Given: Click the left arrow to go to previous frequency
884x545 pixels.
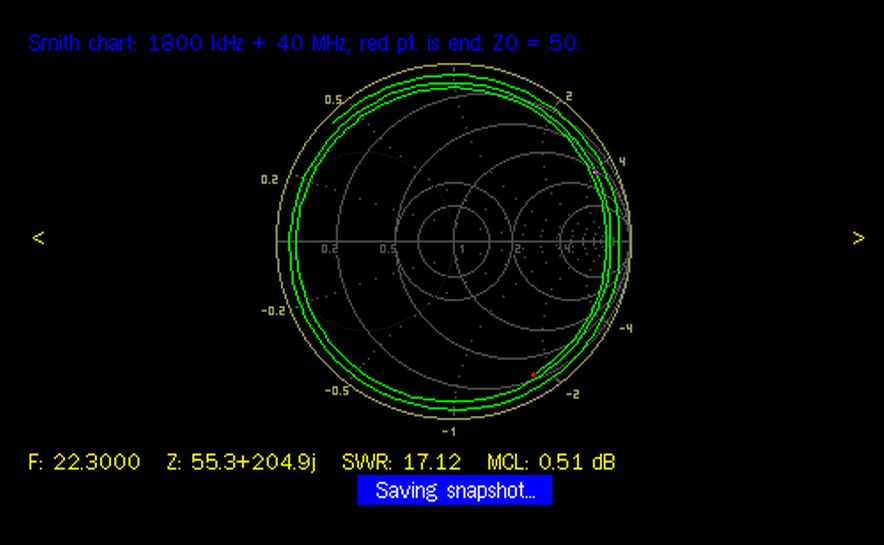Looking at the screenshot, I should [x=38, y=238].
